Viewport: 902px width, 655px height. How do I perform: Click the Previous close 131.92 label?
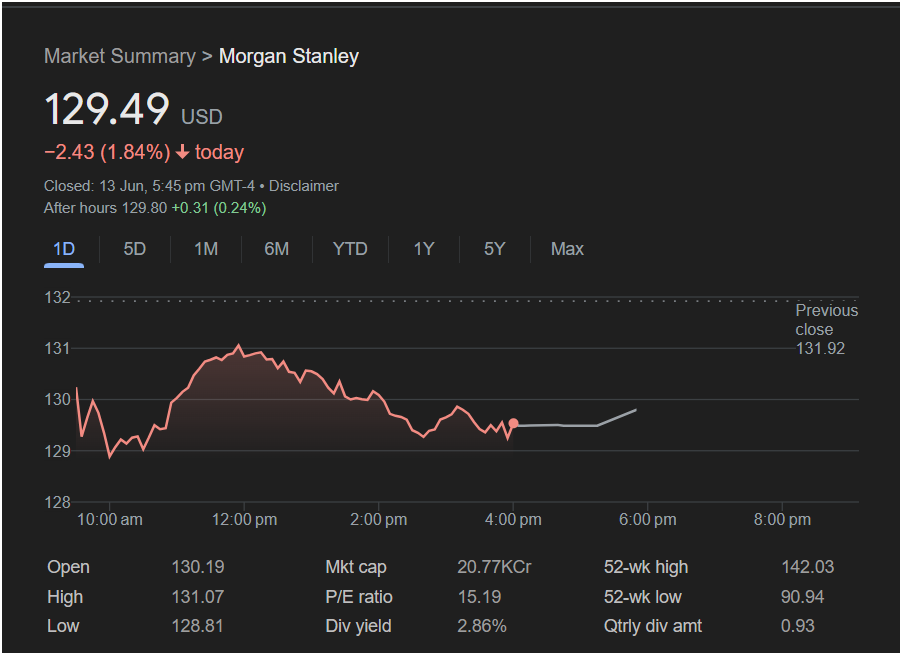point(826,329)
